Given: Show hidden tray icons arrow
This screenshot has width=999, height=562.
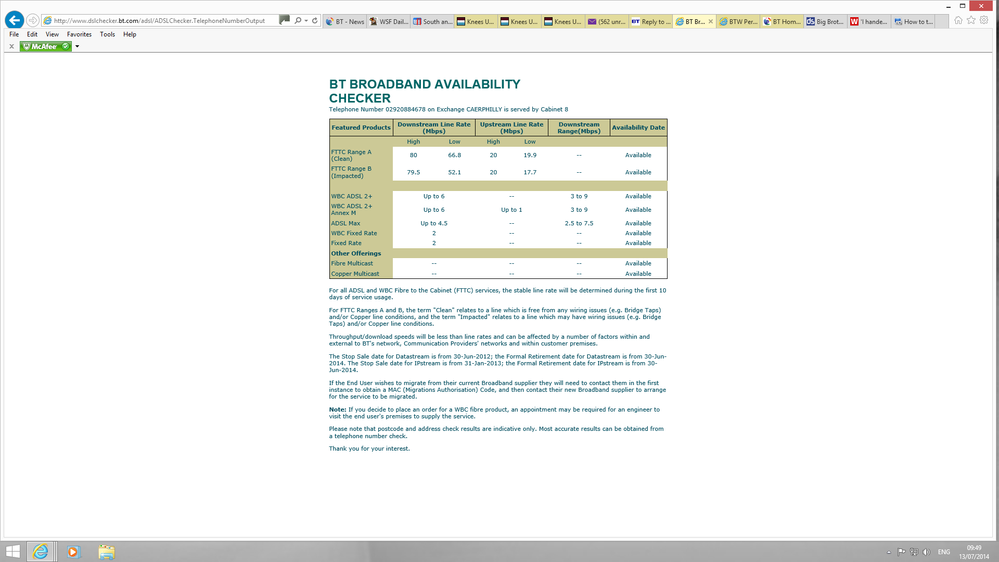Looking at the screenshot, I should click(889, 552).
